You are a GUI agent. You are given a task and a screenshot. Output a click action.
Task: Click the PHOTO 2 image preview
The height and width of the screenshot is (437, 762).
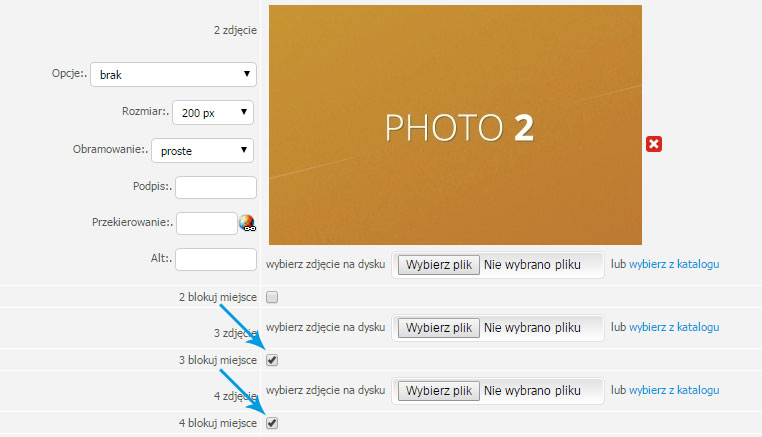[455, 125]
